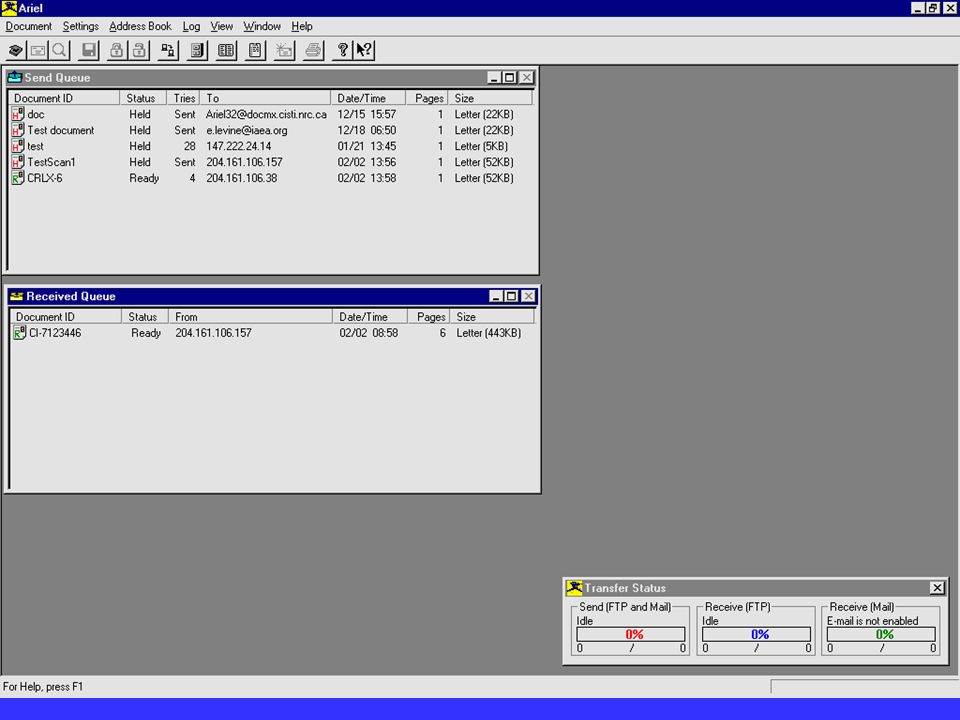The width and height of the screenshot is (960, 720).
Task: Click the 'Letter (5KB)' size cell
Action: click(481, 146)
